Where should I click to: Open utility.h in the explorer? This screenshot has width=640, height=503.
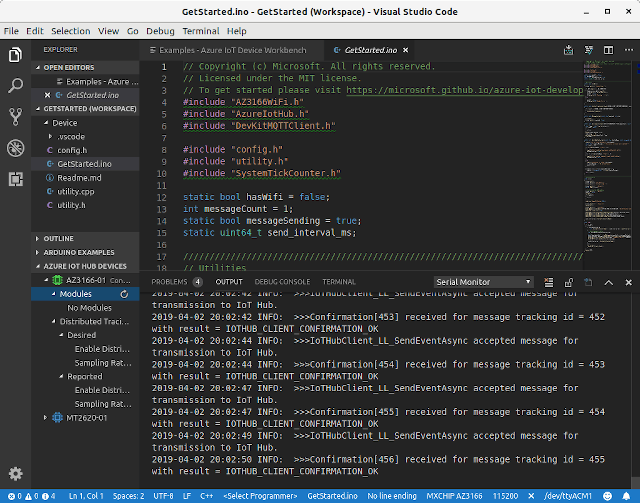pos(85,205)
